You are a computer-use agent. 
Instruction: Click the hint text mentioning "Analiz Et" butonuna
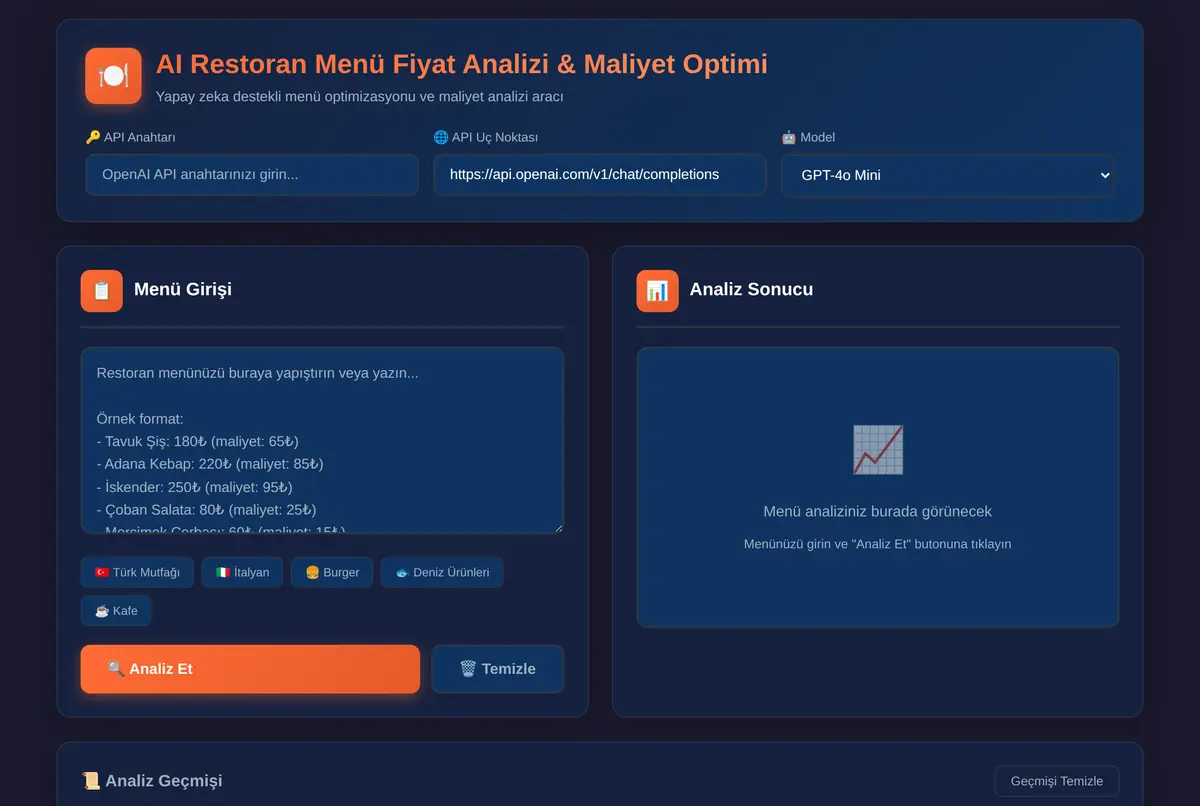pyautogui.click(x=878, y=545)
